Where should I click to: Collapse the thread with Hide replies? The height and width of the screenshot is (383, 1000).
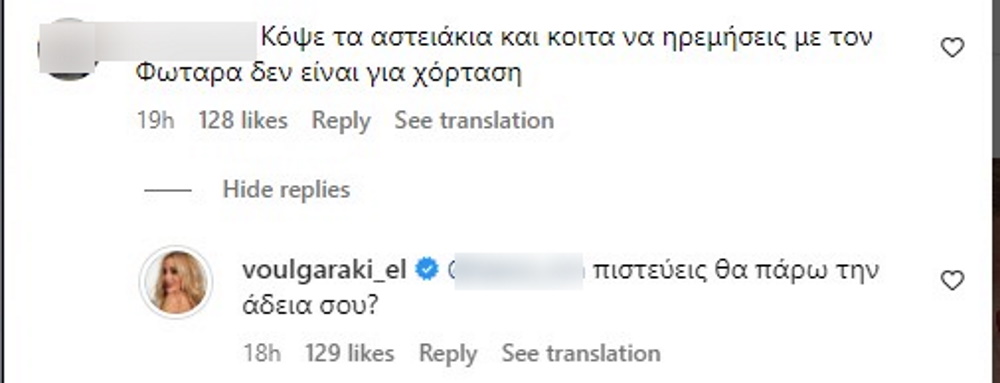coord(286,190)
